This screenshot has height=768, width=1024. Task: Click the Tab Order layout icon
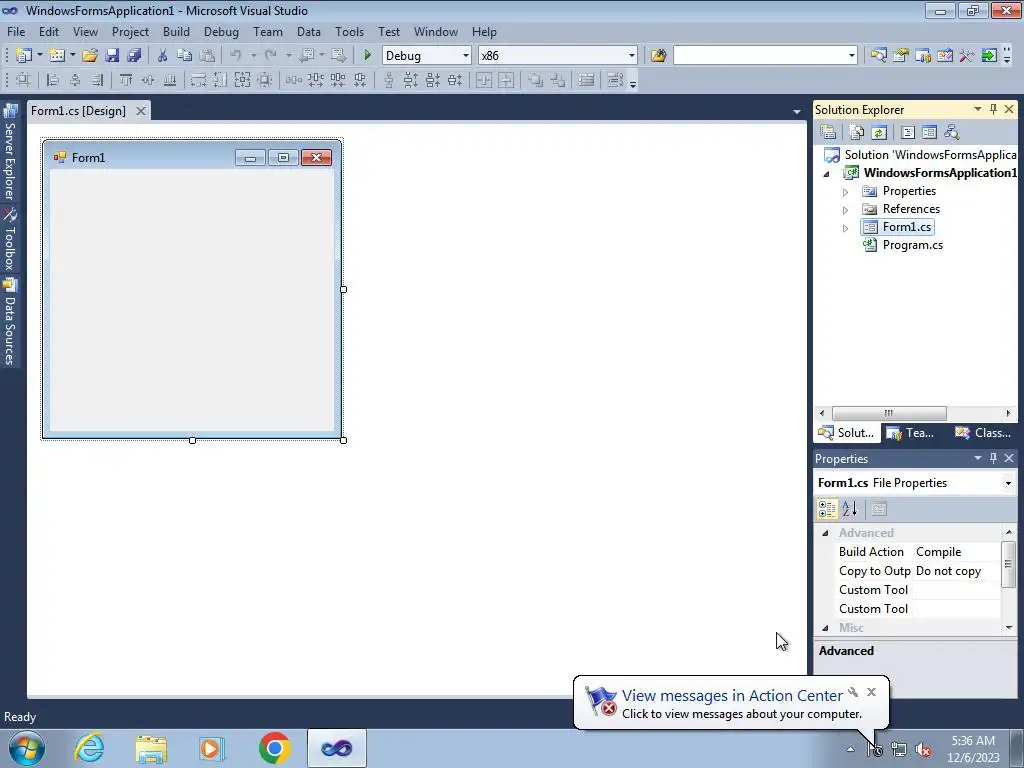coord(615,80)
